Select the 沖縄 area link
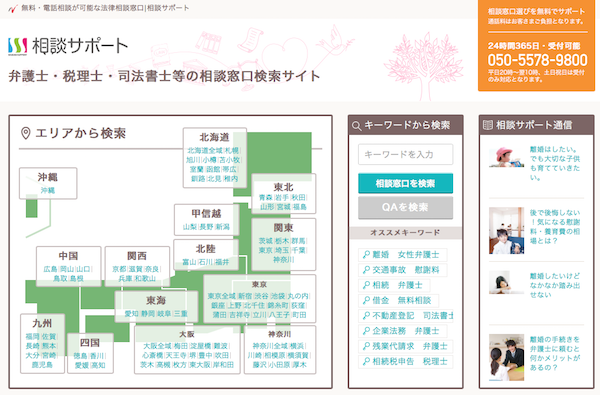Image resolution: width=600 pixels, height=395 pixels. (48, 190)
